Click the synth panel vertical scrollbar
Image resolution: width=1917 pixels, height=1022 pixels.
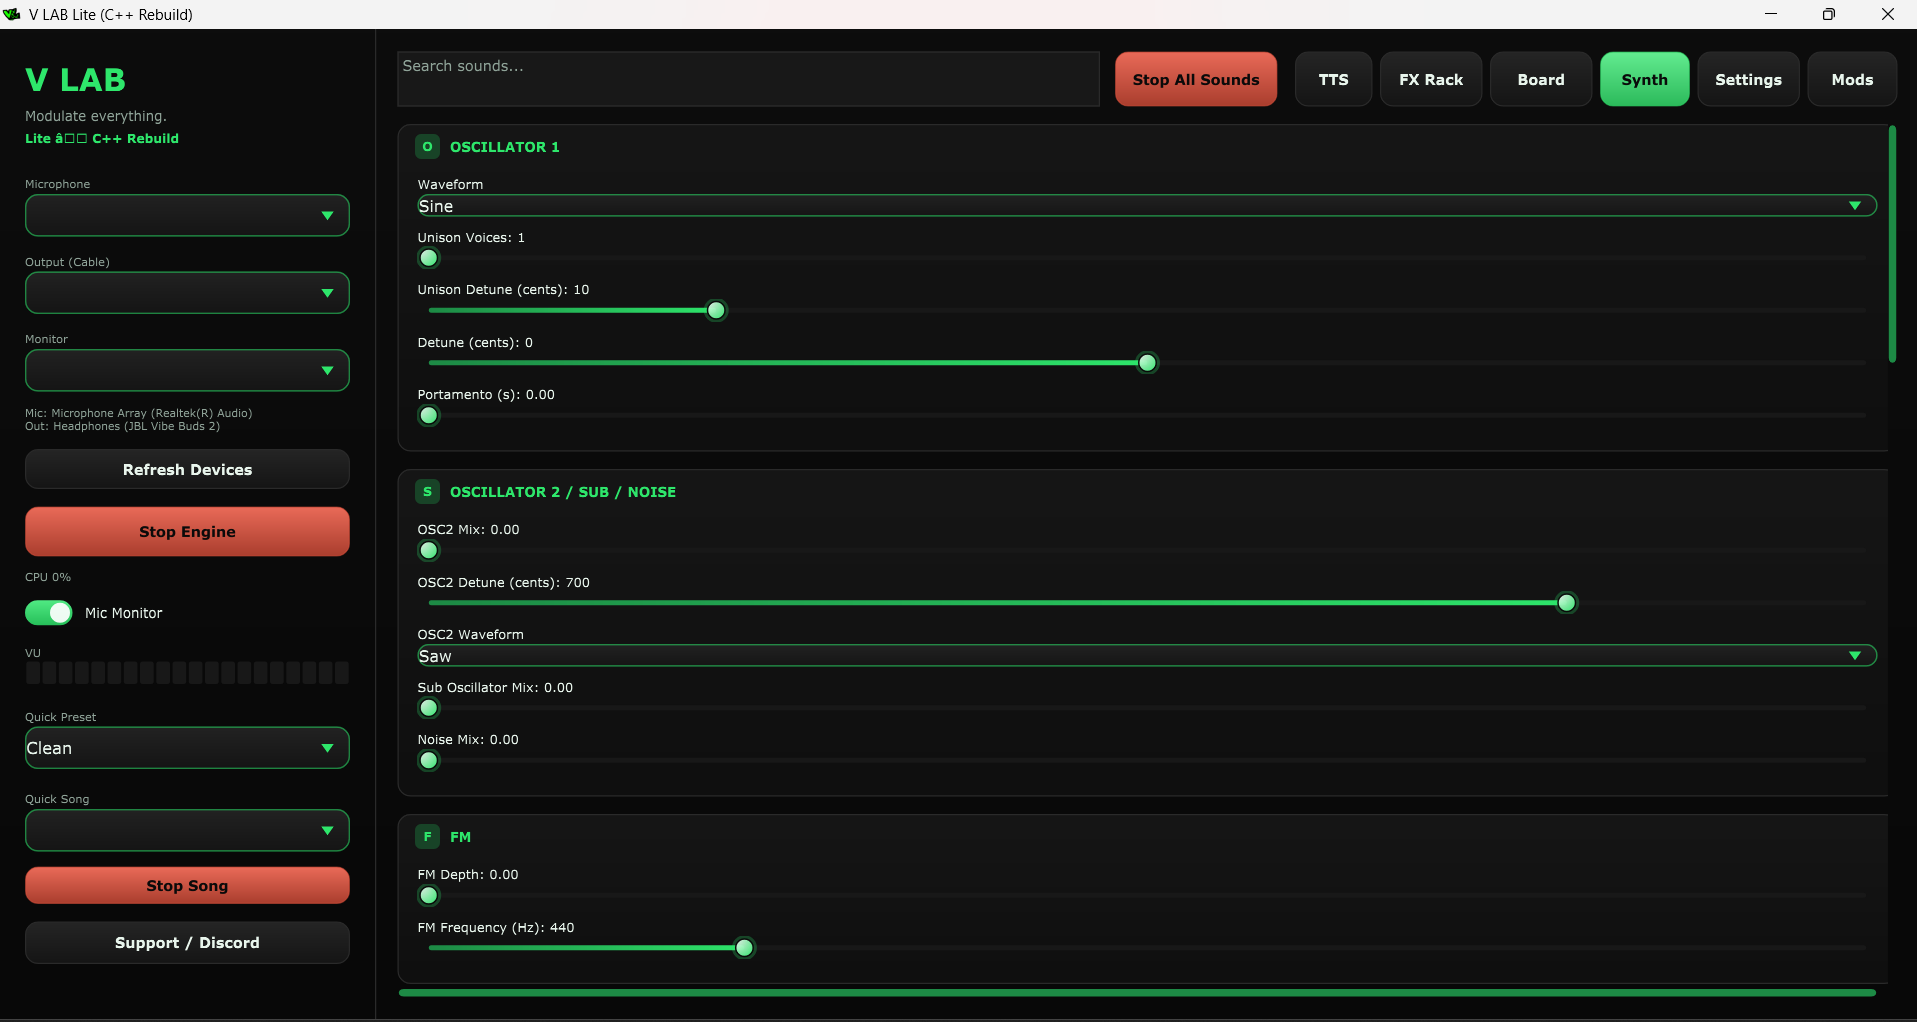pyautogui.click(x=1892, y=244)
